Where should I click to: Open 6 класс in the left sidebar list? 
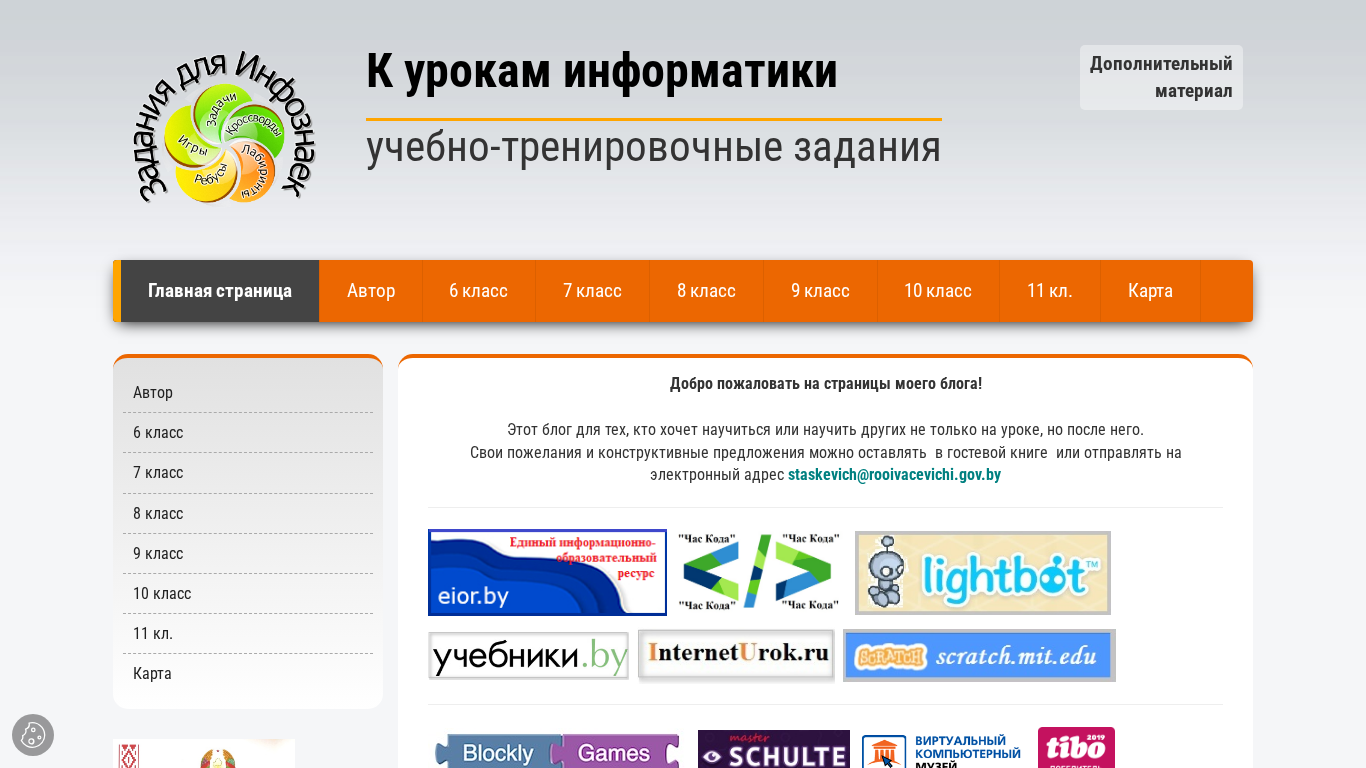[x=248, y=433]
